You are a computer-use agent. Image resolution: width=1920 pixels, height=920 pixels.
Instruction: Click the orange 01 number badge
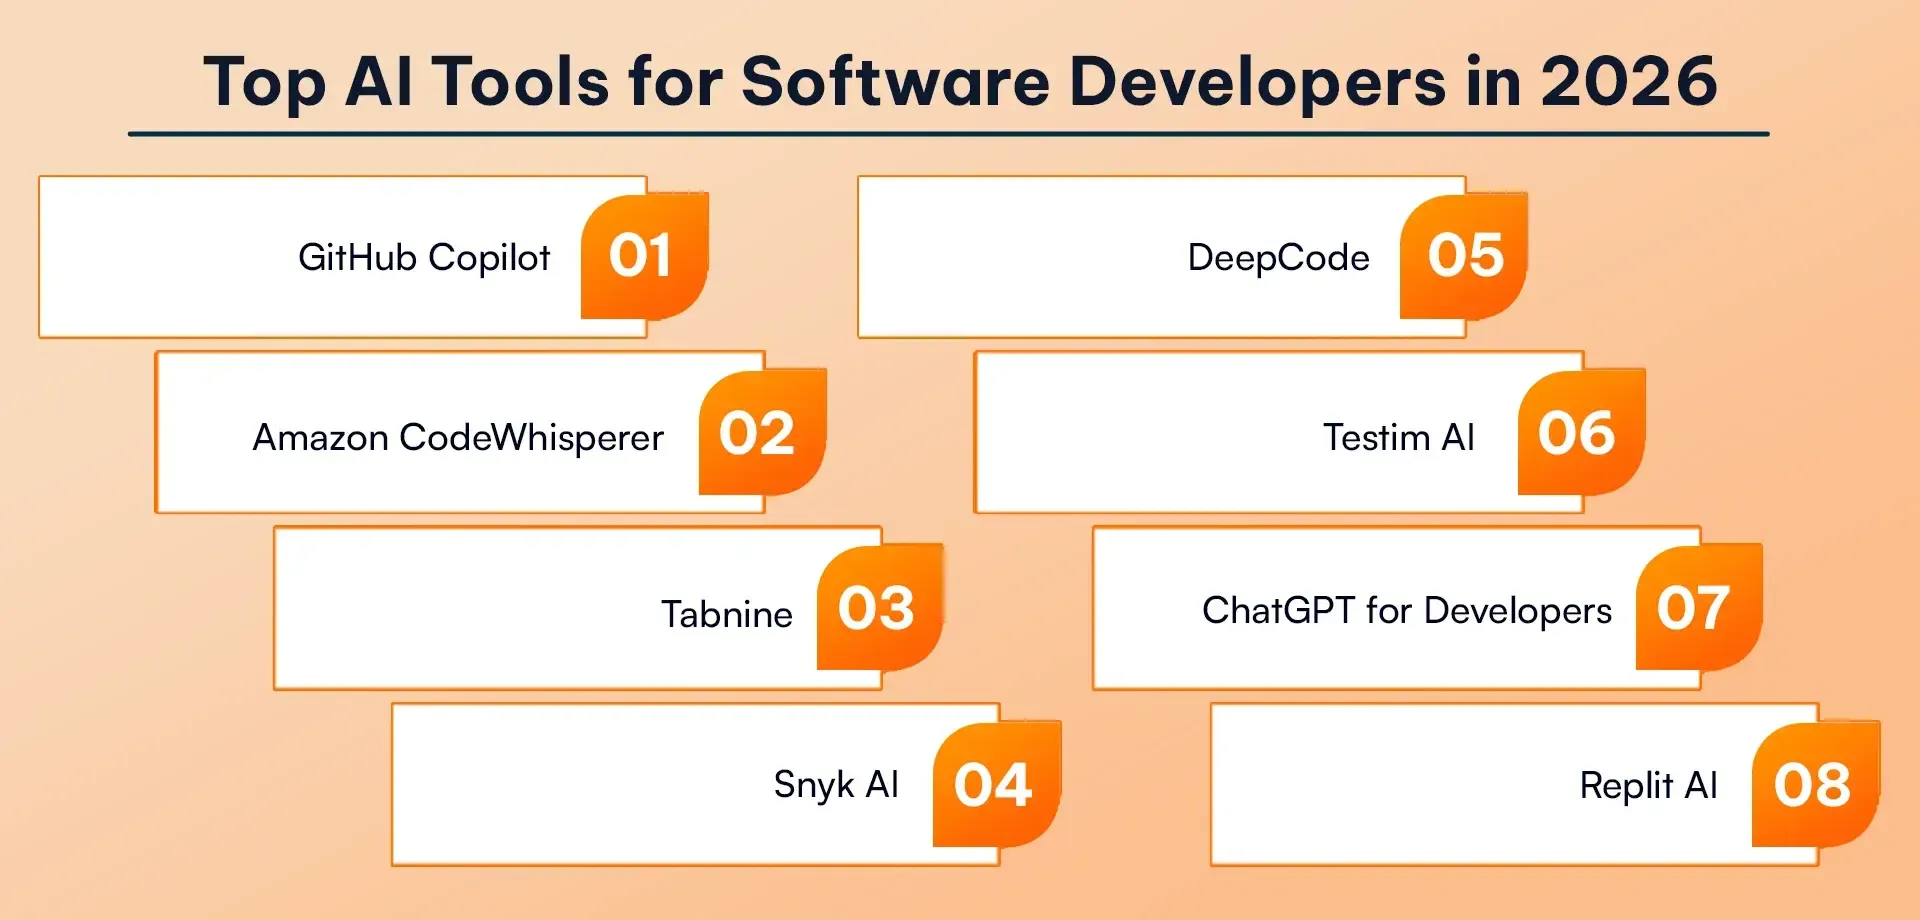click(643, 257)
